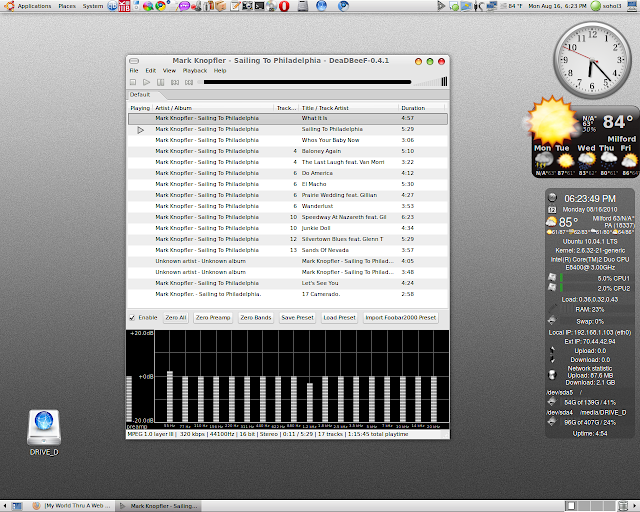The height and width of the screenshot is (512, 640).
Task: Launch Google Chrome from top panel
Action: click(x=161, y=6)
